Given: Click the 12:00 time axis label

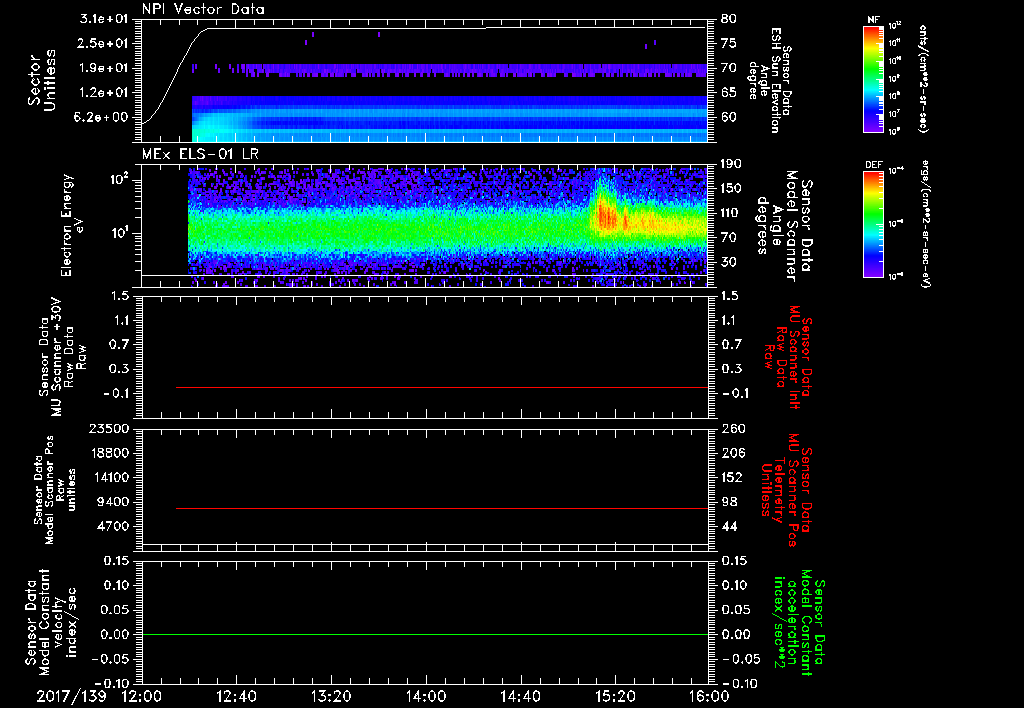Looking at the screenshot, I should [142, 696].
